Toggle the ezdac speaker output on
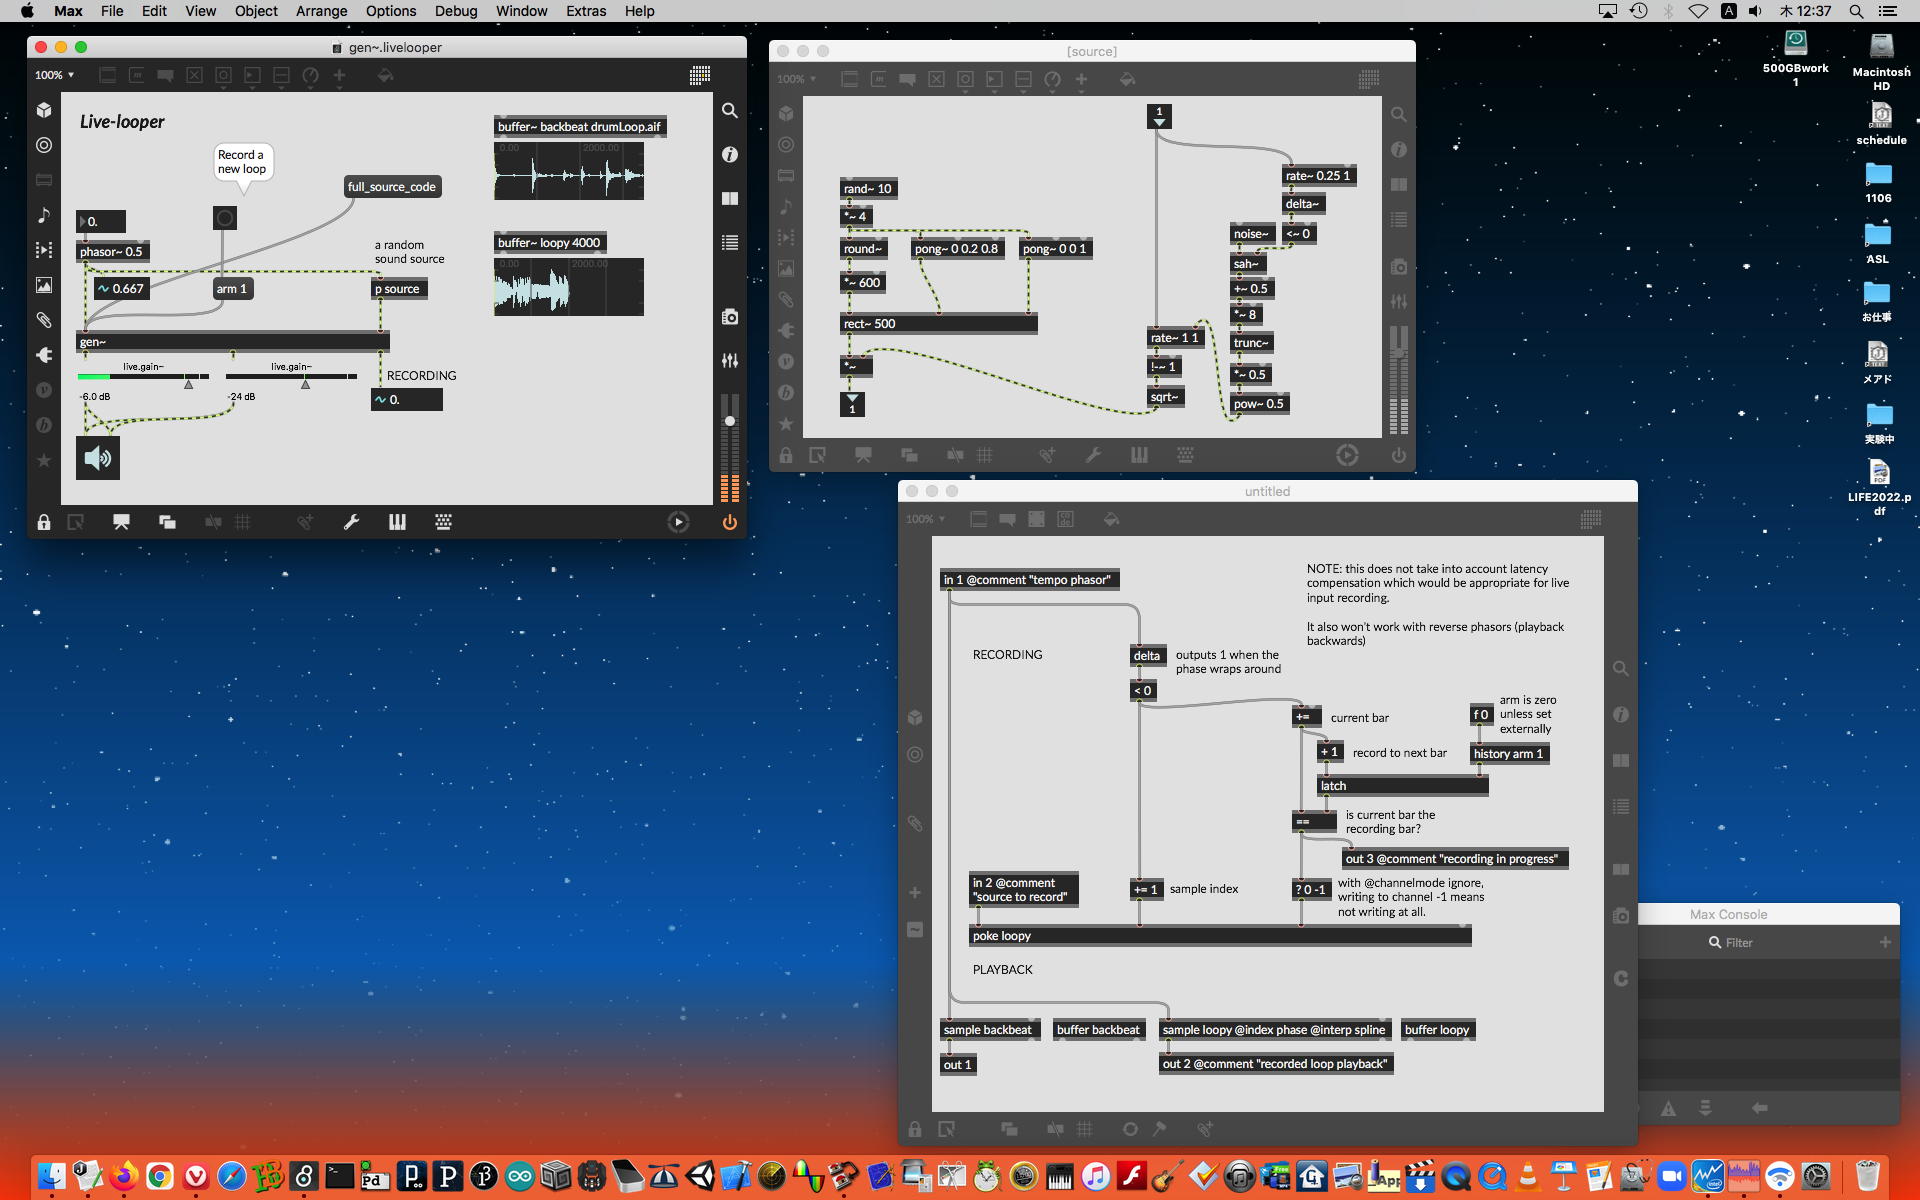Viewport: 1920px width, 1200px height. (x=98, y=458)
